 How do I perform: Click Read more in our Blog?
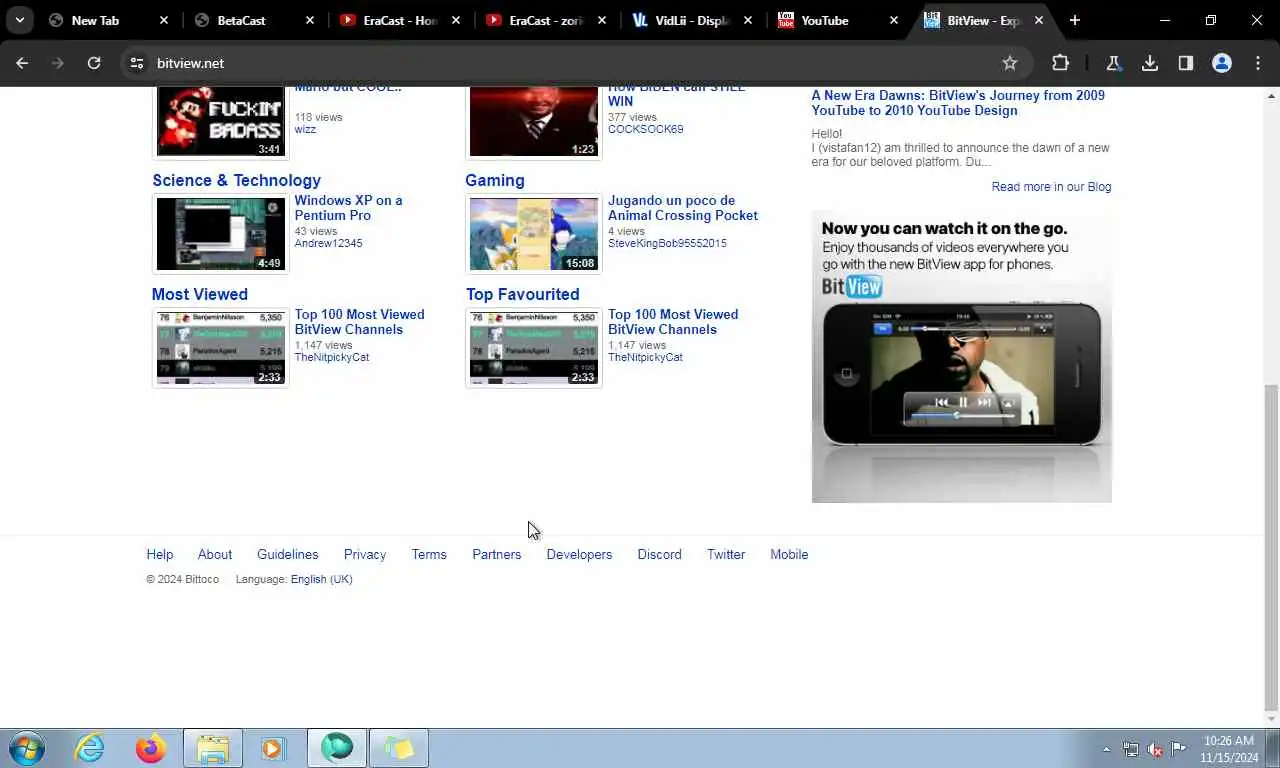coord(1051,187)
